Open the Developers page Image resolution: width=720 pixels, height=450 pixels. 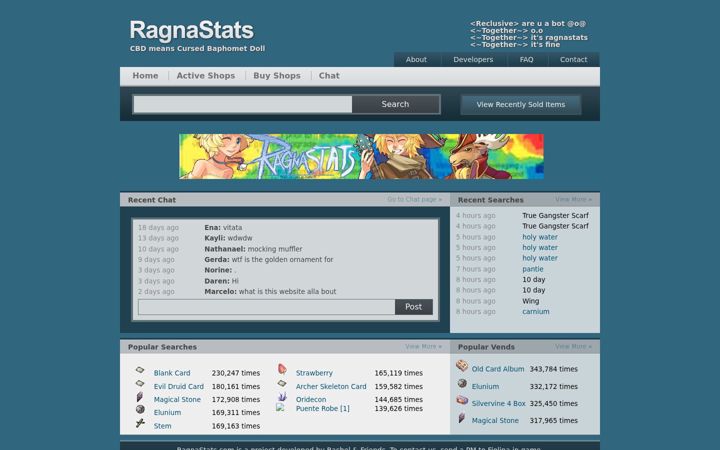473,60
